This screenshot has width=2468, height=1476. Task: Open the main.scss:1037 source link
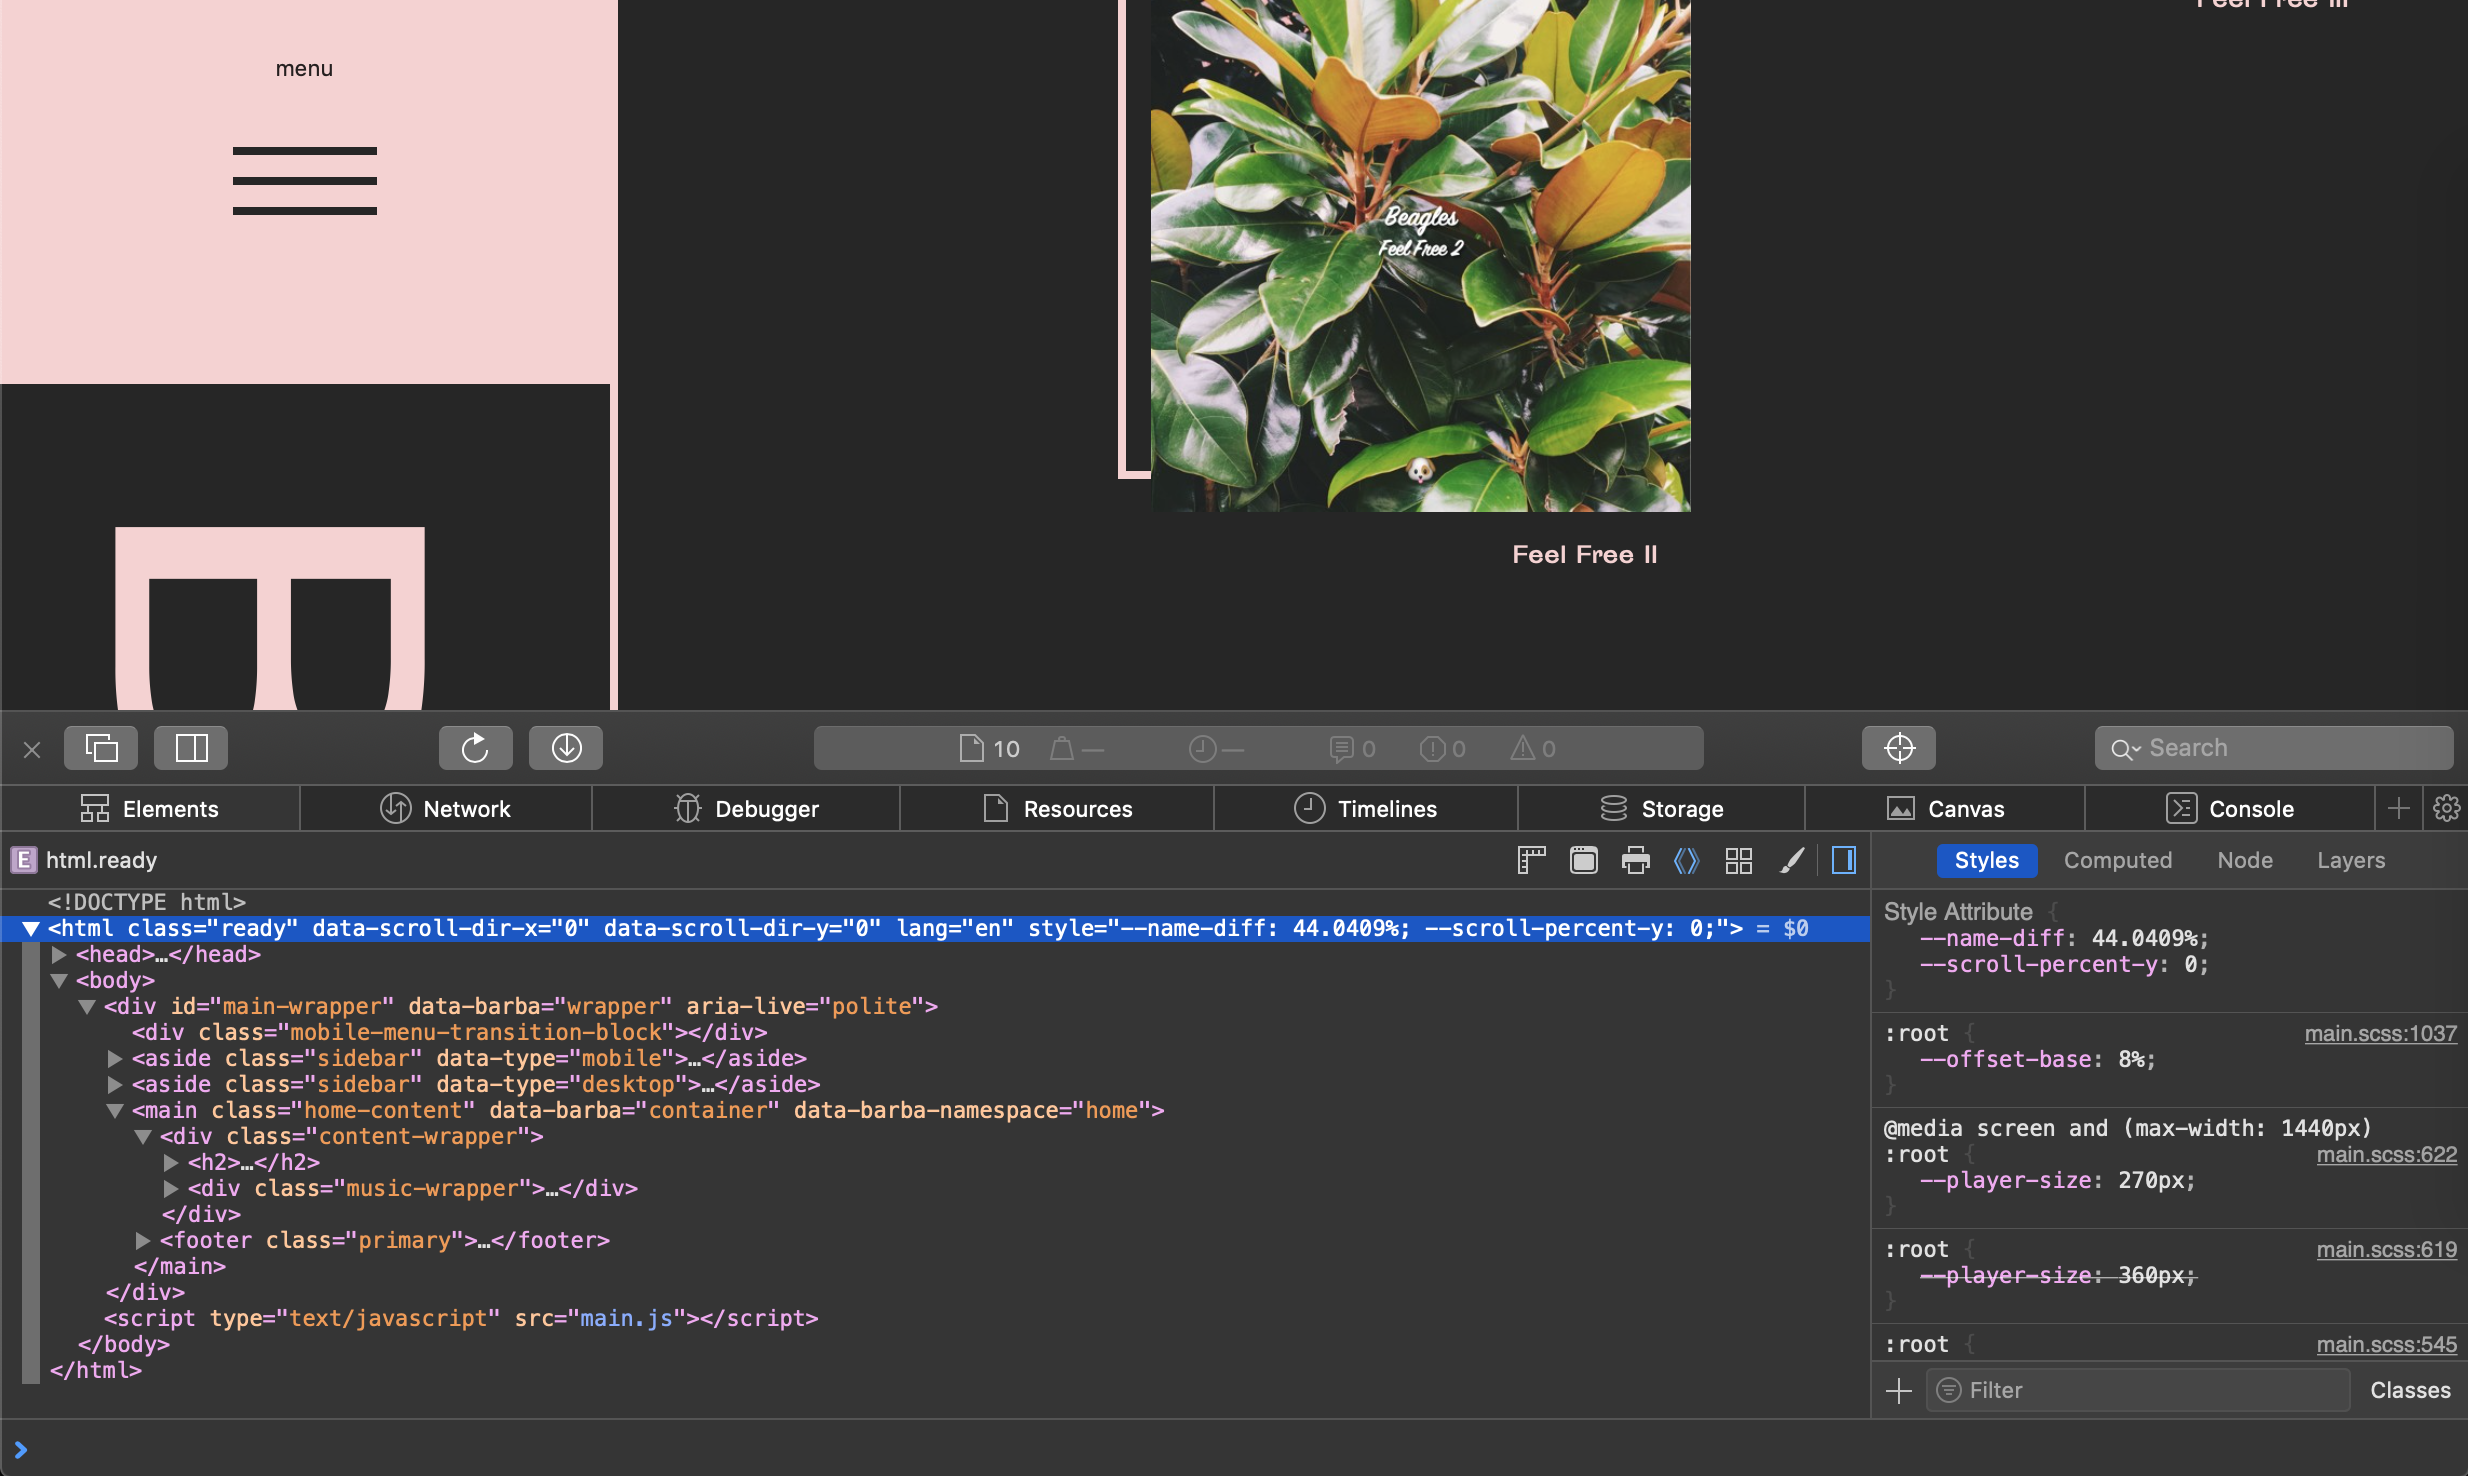2380,1033
